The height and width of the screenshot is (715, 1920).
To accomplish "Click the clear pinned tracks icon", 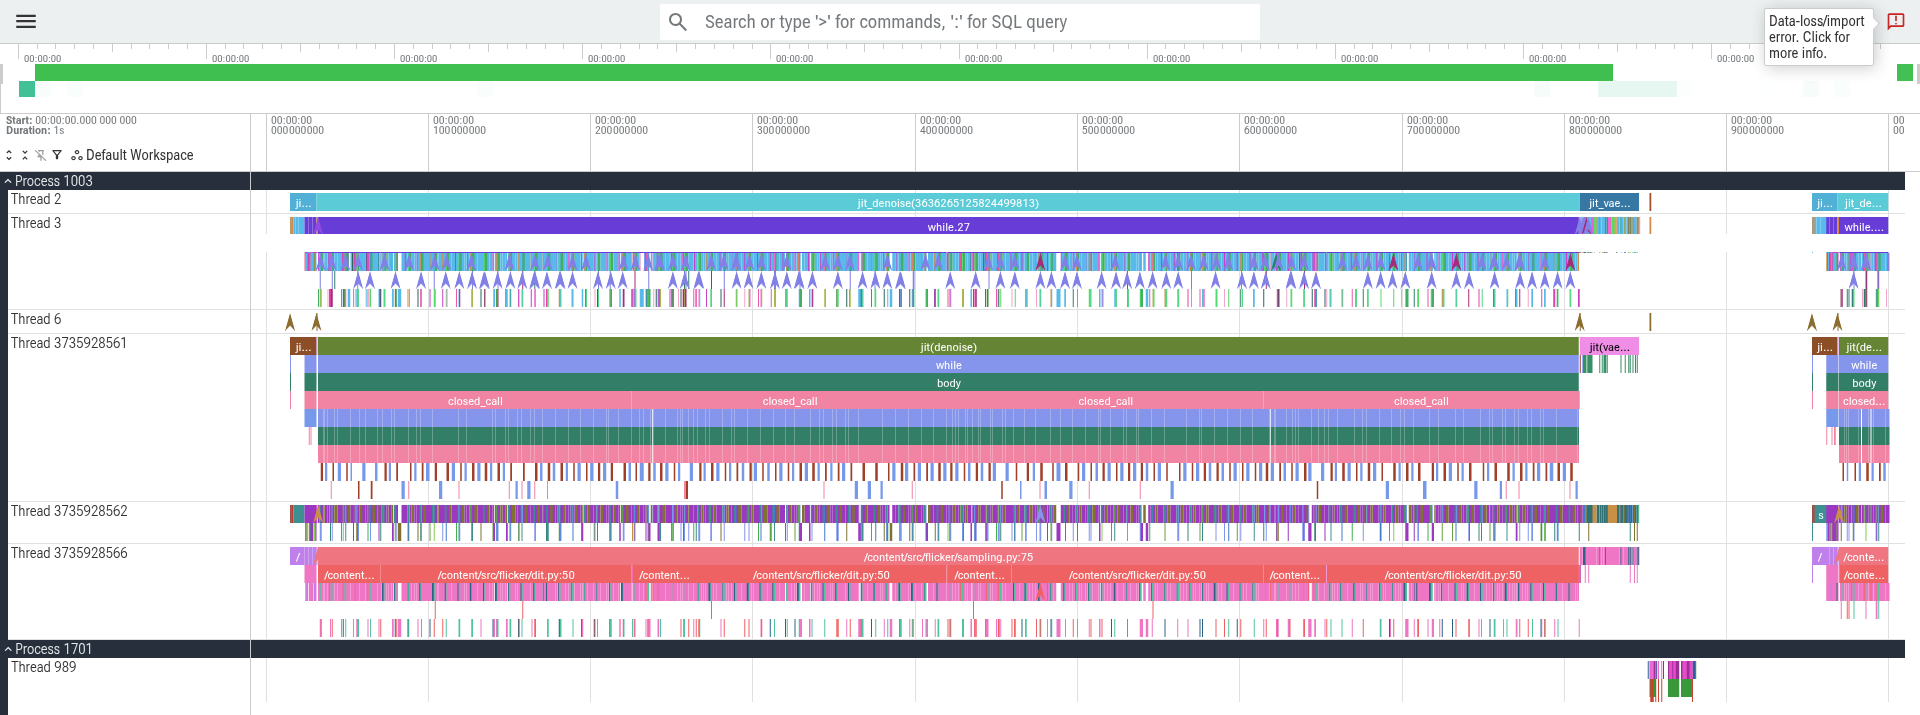I will [x=41, y=155].
